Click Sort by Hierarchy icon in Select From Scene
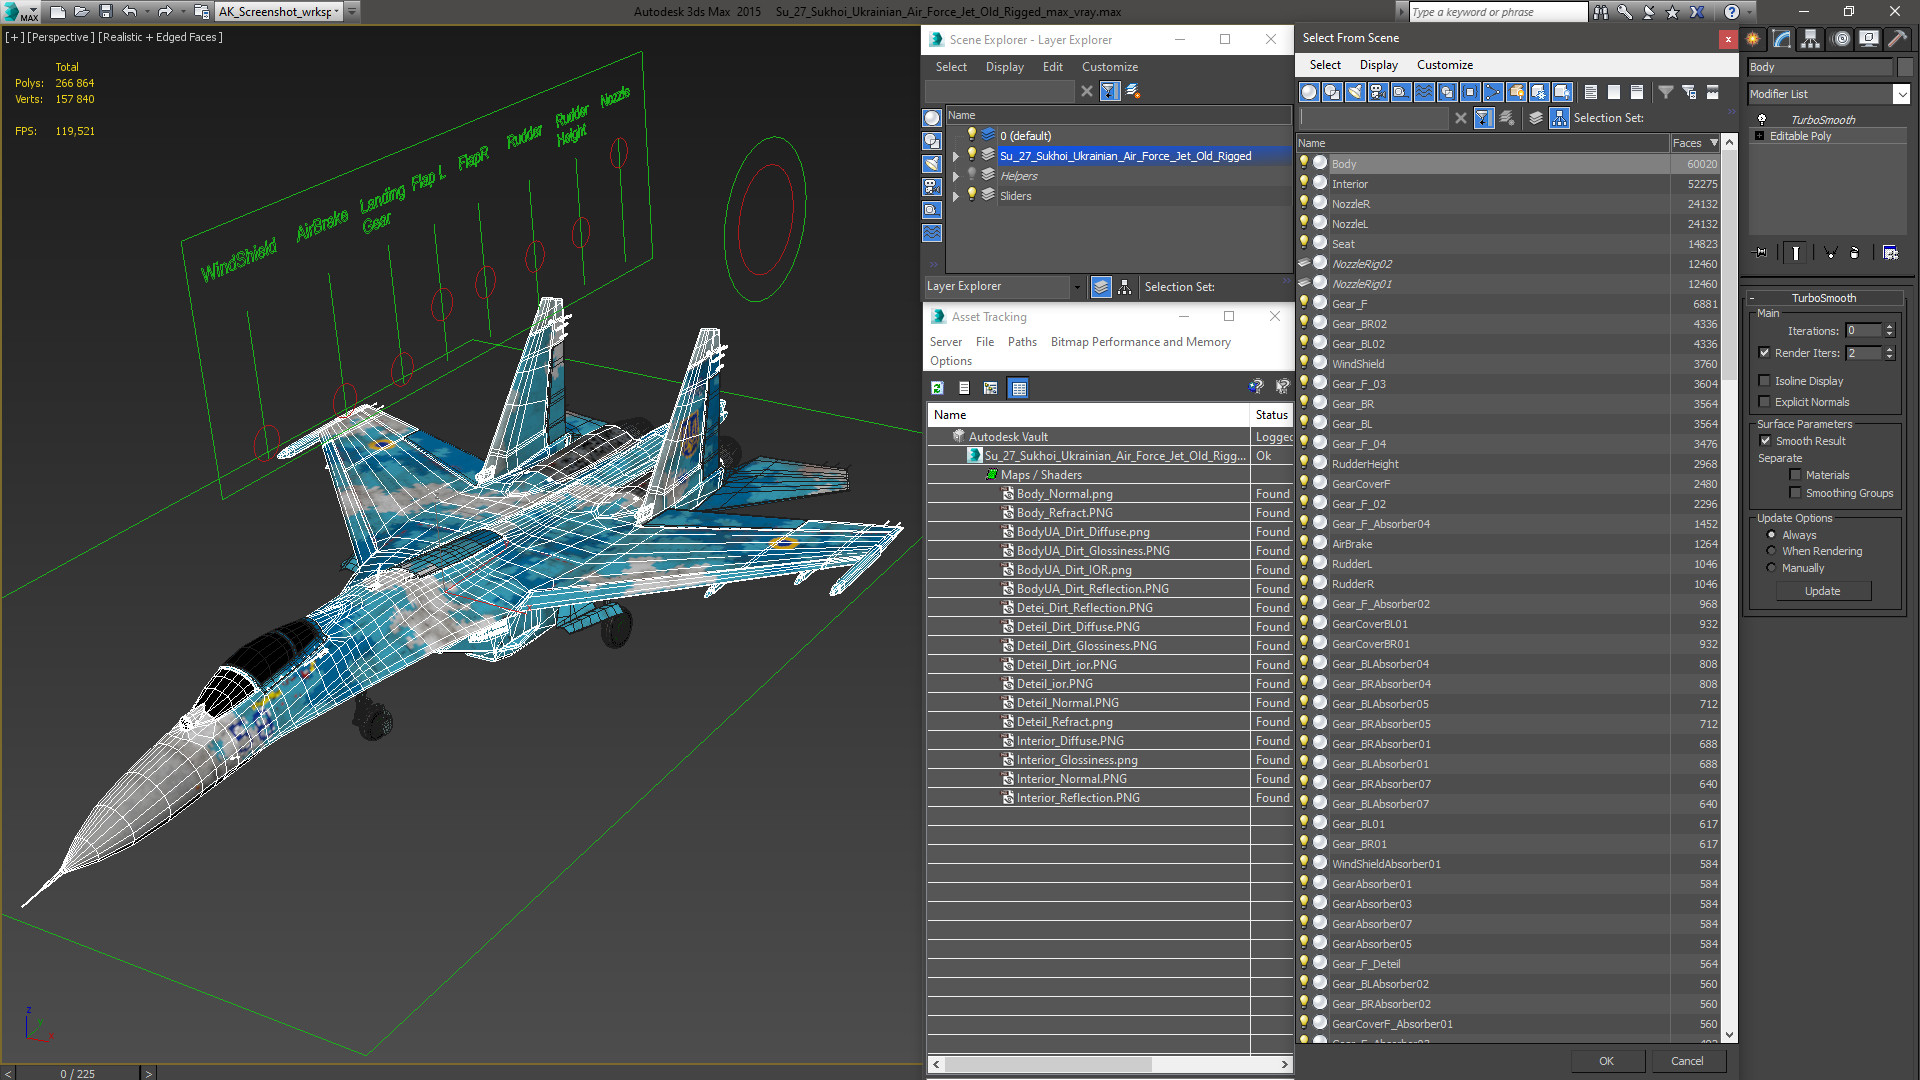The height and width of the screenshot is (1080, 1920). (x=1560, y=118)
